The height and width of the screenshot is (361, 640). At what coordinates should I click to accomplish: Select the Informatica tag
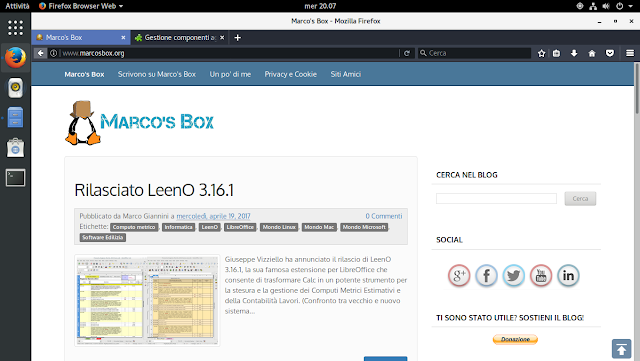point(178,227)
